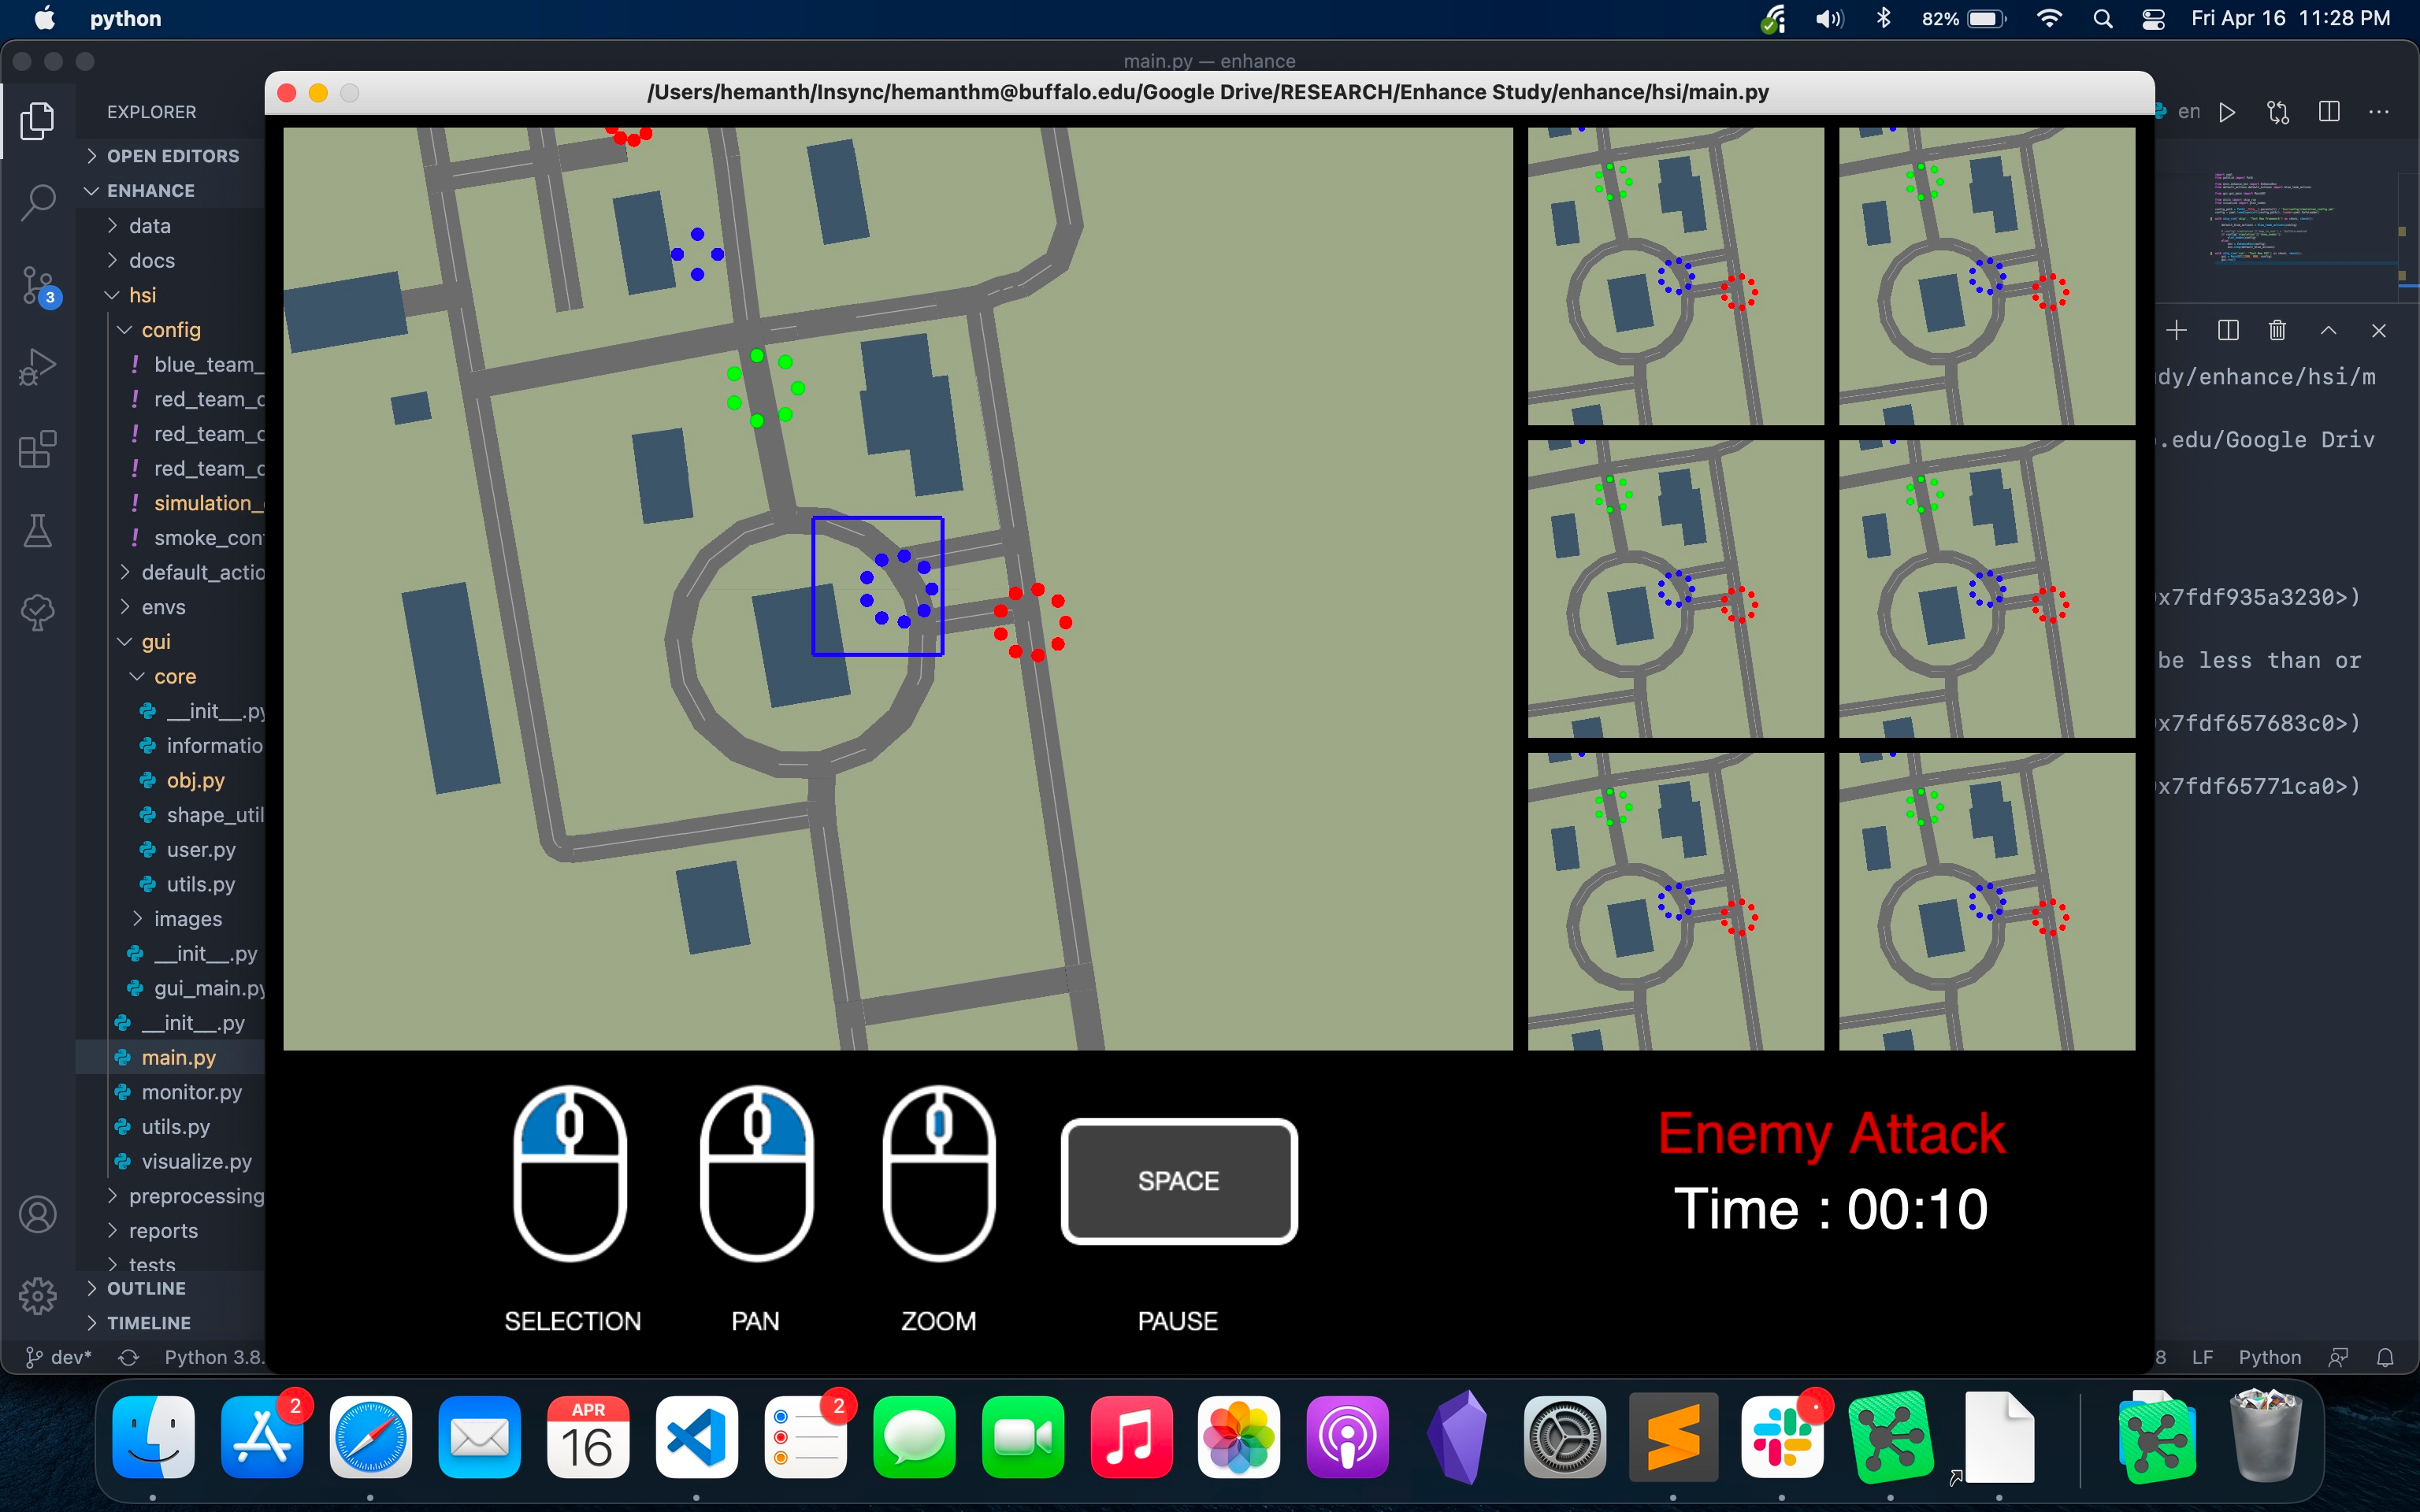This screenshot has width=2420, height=1512.
Task: Open monitor.py in the explorer
Action: click(x=191, y=1092)
